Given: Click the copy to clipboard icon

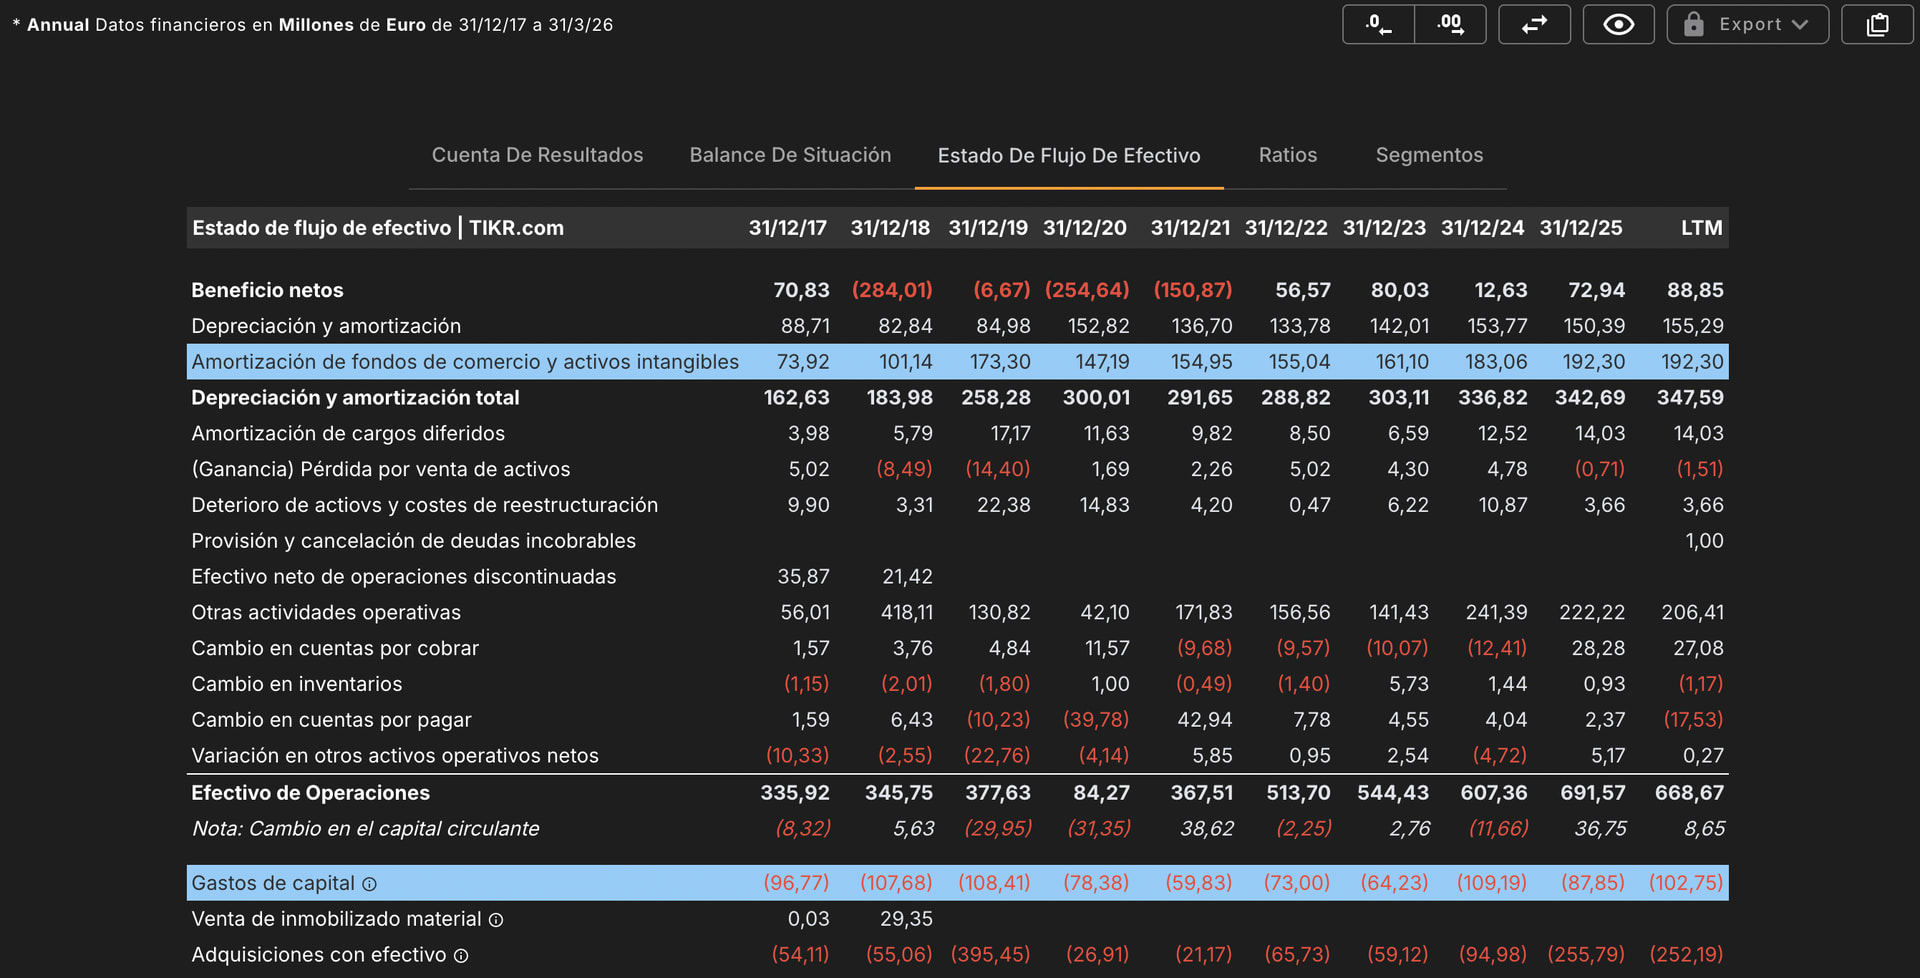Looking at the screenshot, I should tap(1877, 25).
